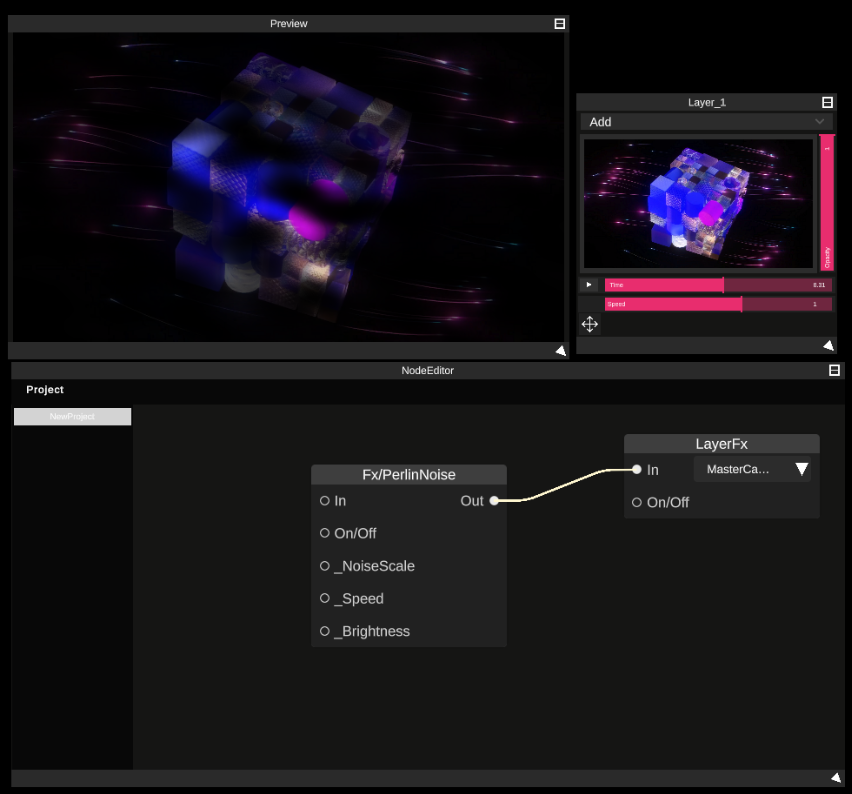The height and width of the screenshot is (794, 852).
Task: Select the four-arrow move icon in Layer_1
Action: 589,324
